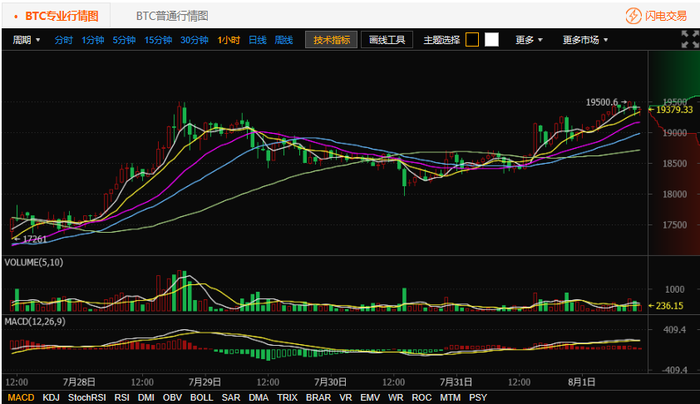Select MACD indicator
700x404 pixels.
click(x=21, y=397)
